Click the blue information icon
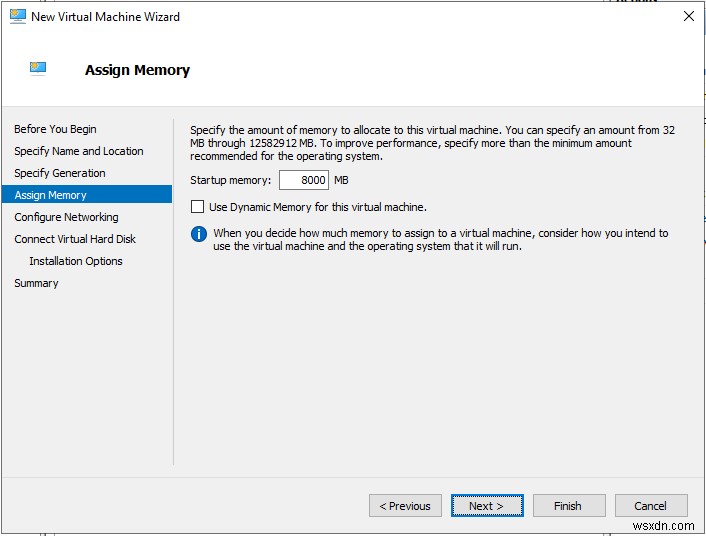Viewport: 706px width, 536px height. tap(199, 234)
